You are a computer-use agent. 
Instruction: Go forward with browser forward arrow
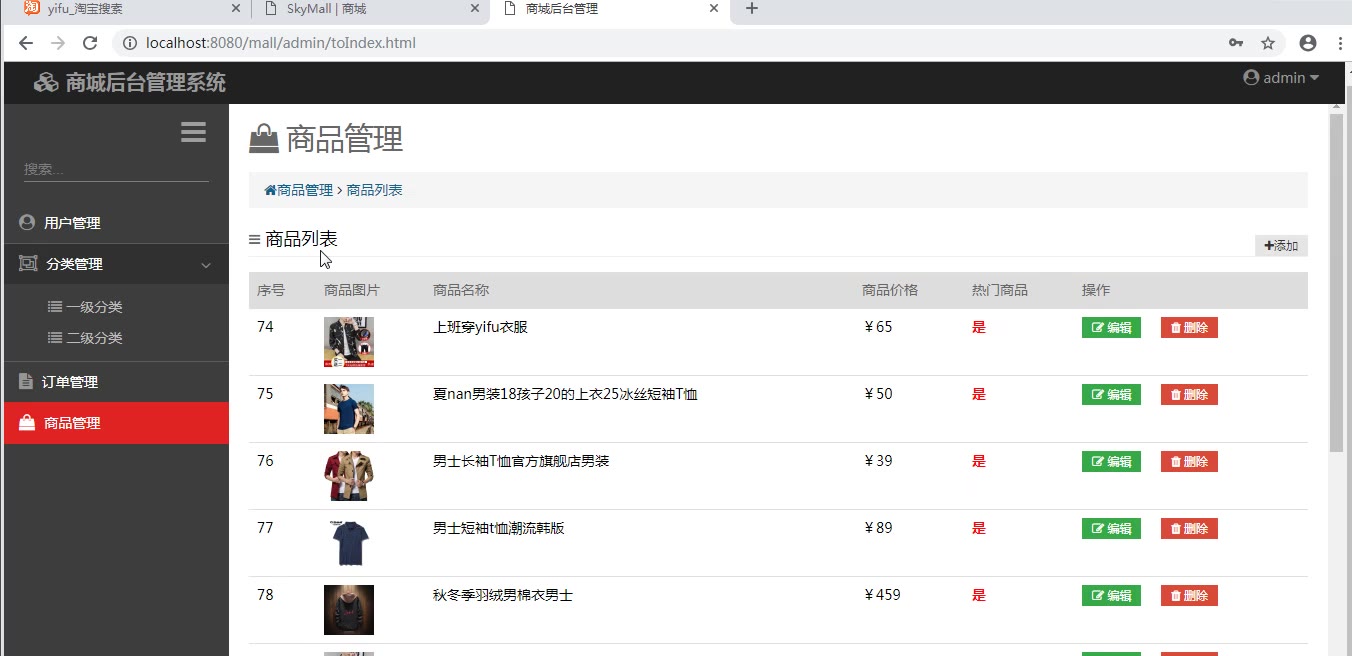pos(58,43)
